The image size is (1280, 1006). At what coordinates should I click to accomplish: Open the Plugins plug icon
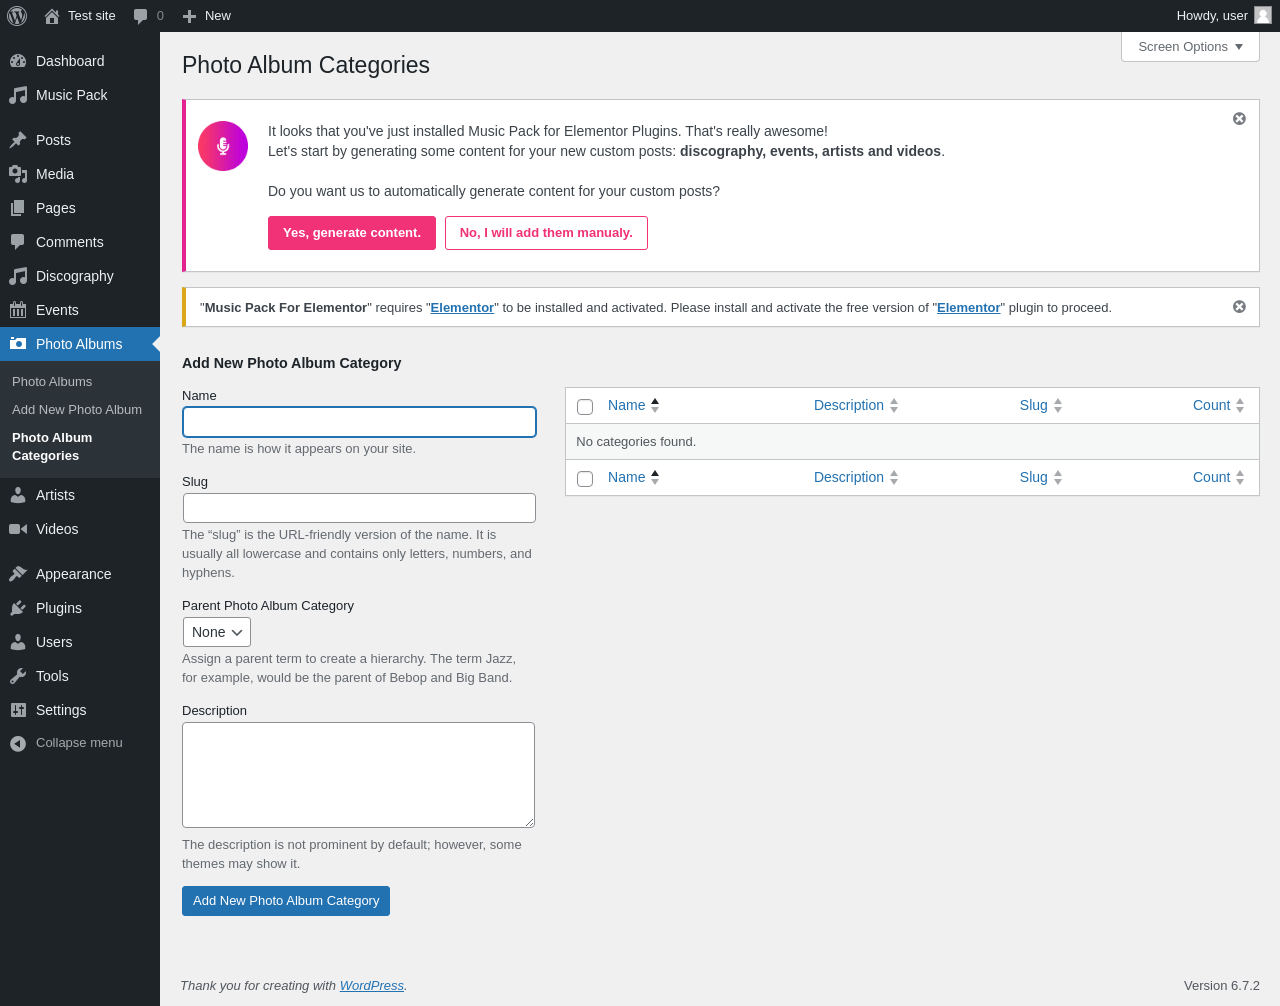(x=18, y=608)
